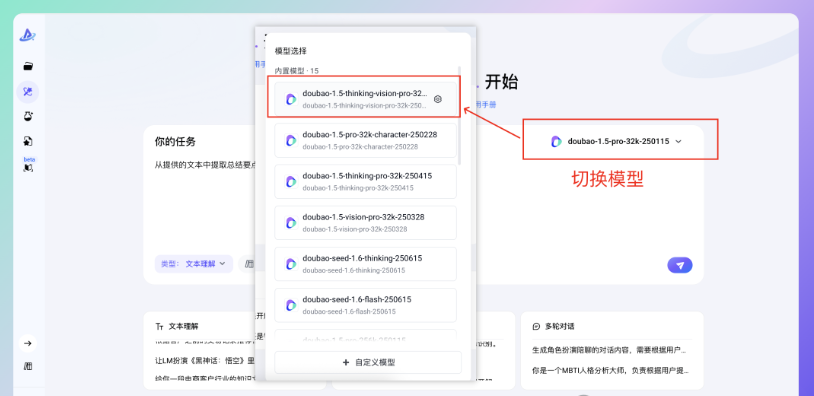Select the highlighted prompt tool sidebar icon

pos(28,92)
